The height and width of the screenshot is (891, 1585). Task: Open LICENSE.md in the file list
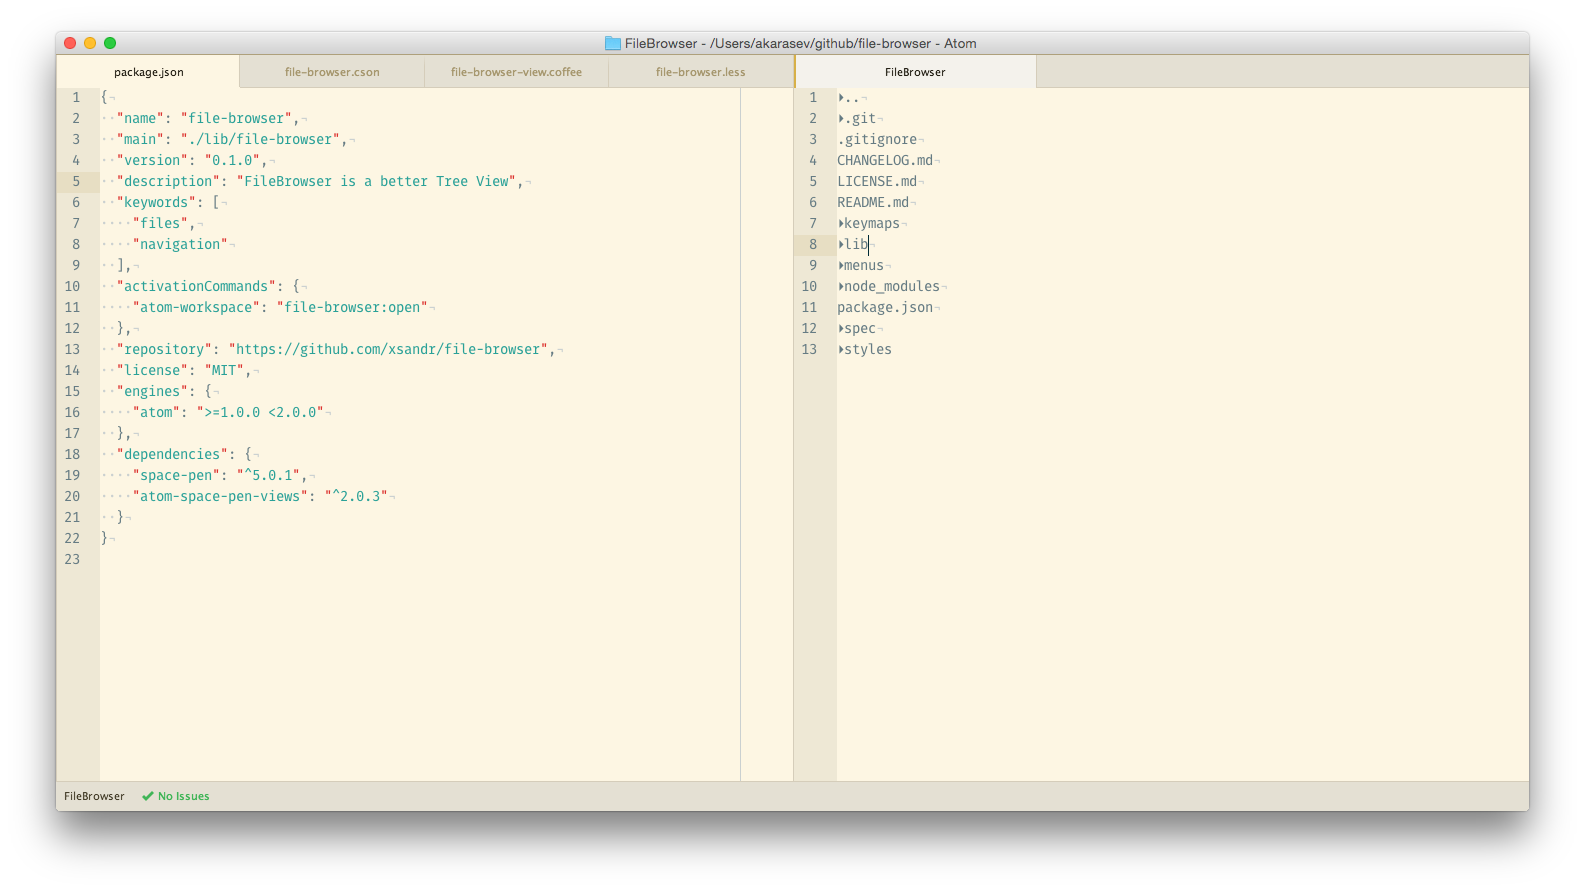(x=877, y=181)
